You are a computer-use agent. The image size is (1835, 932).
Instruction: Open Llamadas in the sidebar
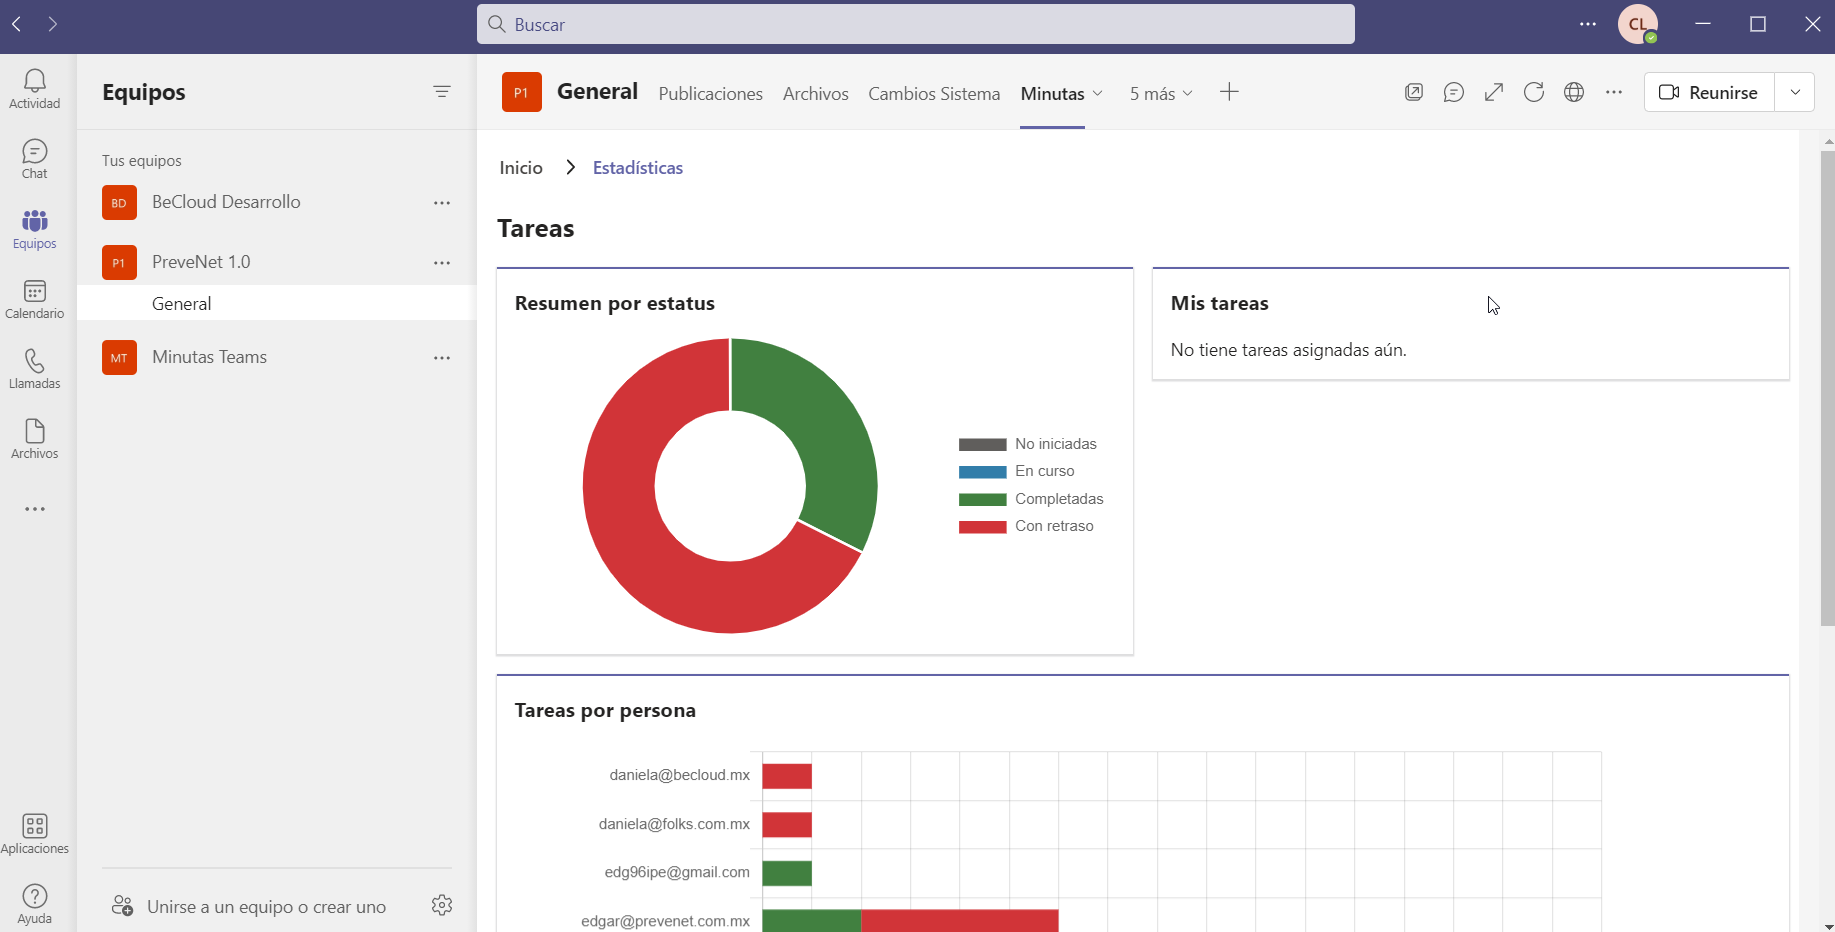point(34,369)
